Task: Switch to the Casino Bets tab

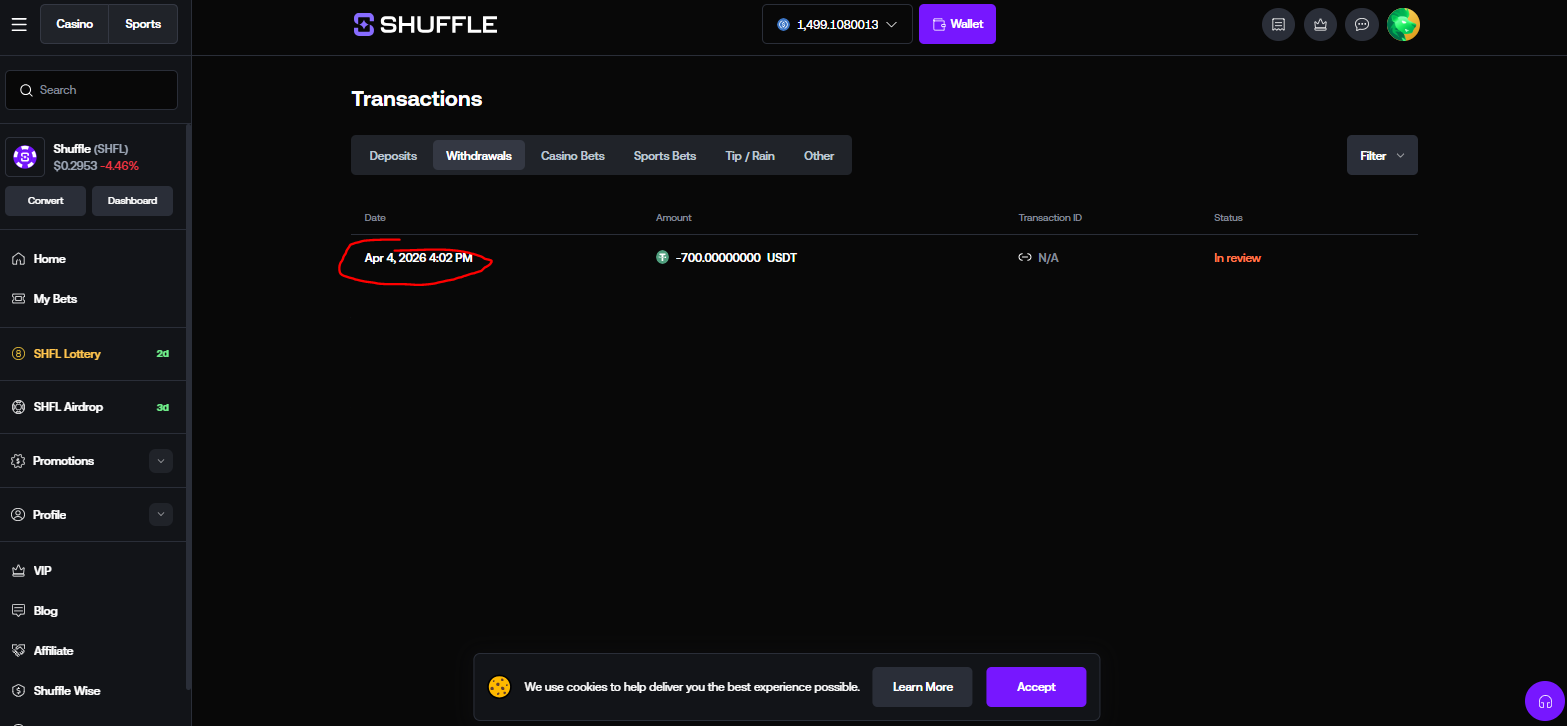Action: point(573,155)
